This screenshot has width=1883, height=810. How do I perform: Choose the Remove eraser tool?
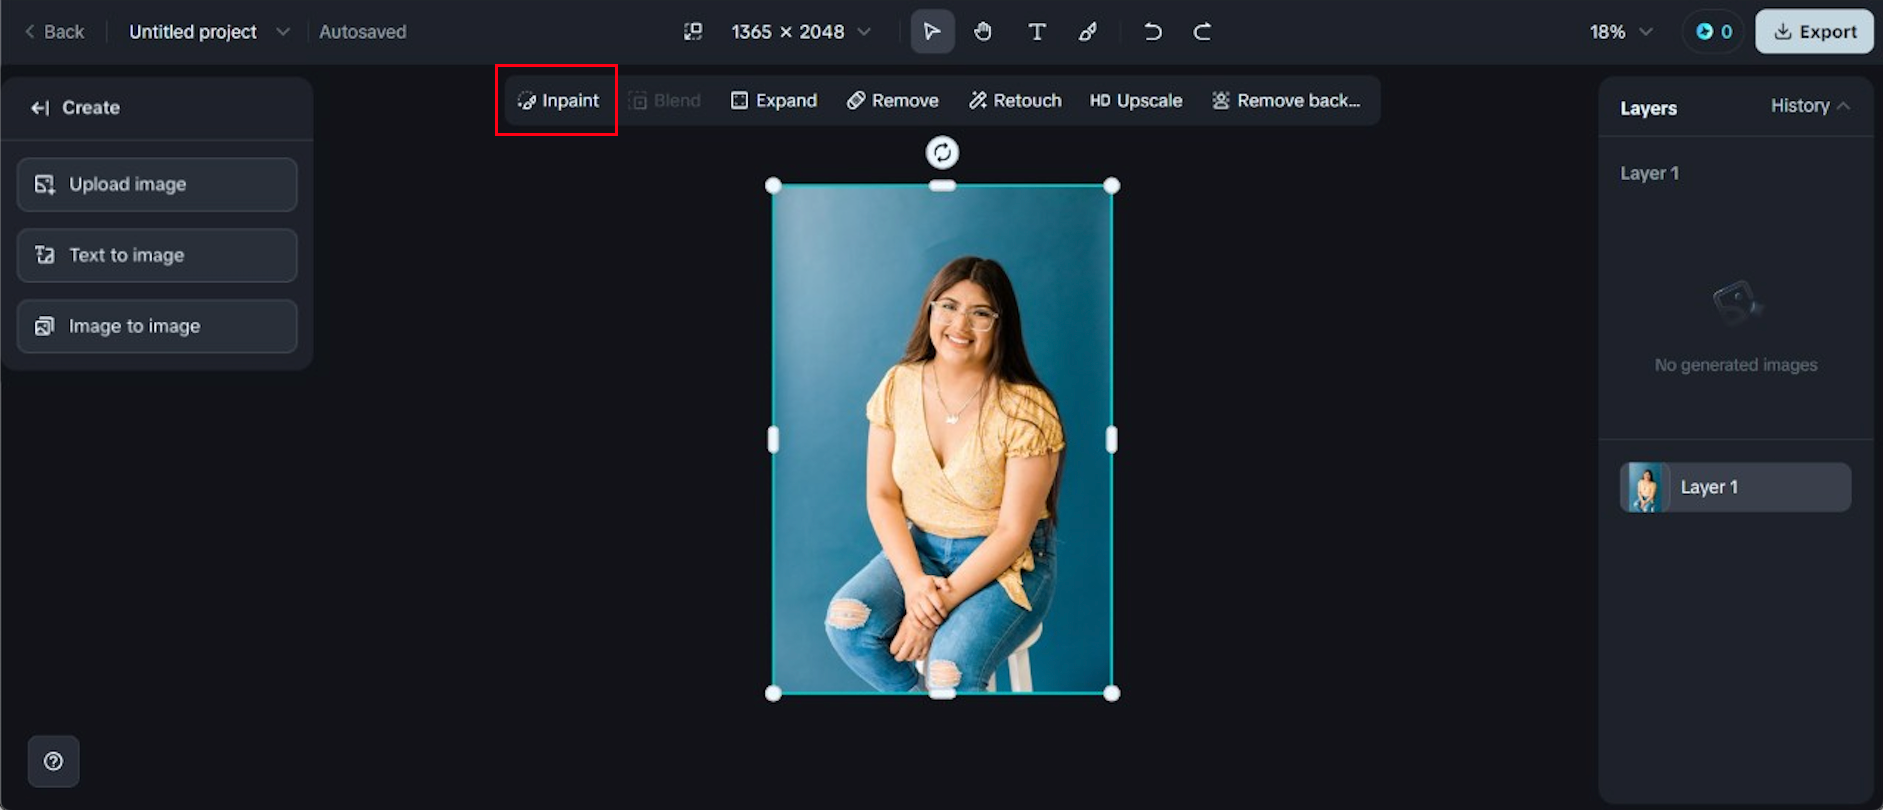coord(892,101)
